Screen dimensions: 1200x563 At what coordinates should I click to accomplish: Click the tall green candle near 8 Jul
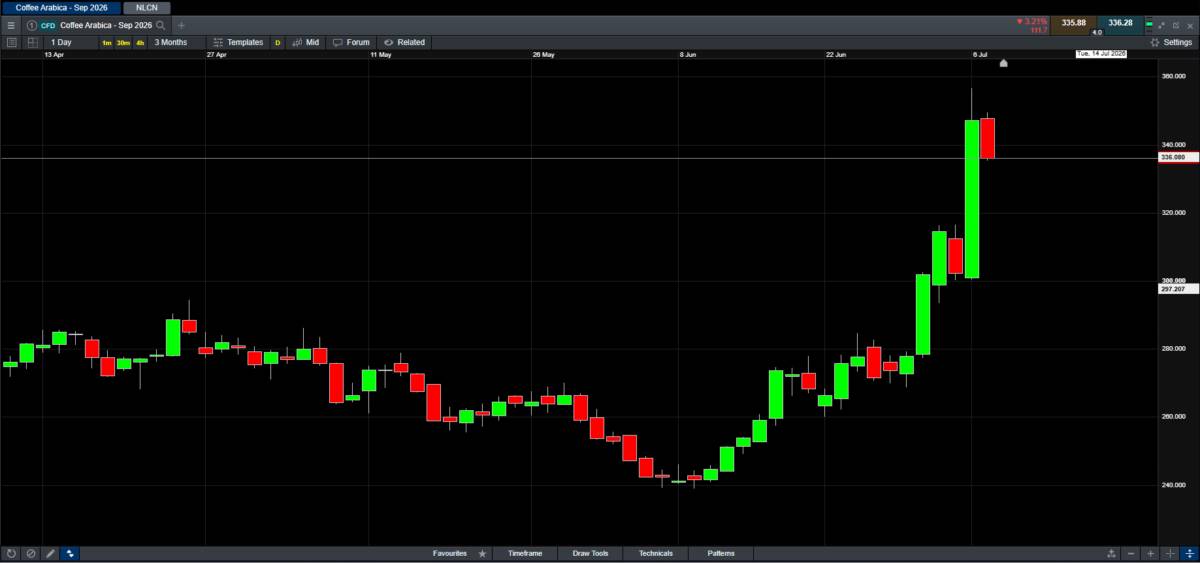click(x=971, y=199)
